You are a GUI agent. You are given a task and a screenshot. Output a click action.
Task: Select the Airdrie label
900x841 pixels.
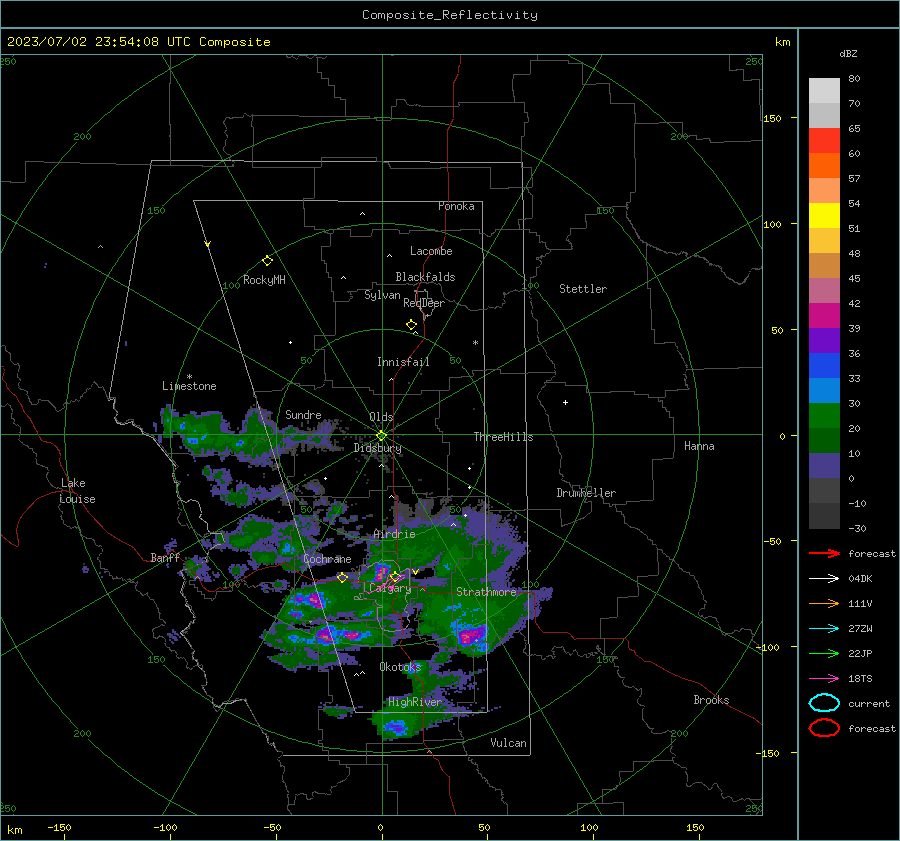[x=394, y=534]
